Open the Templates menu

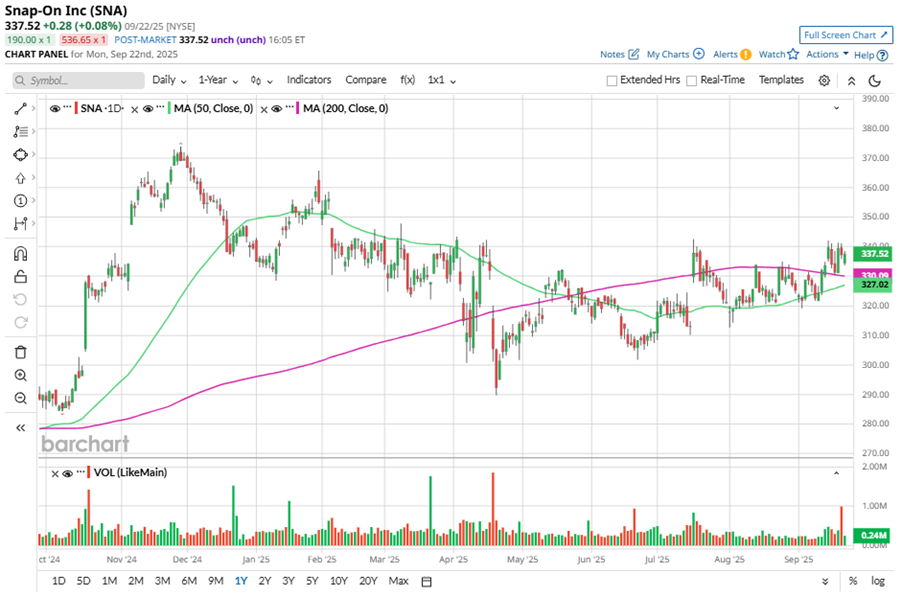tap(781, 80)
